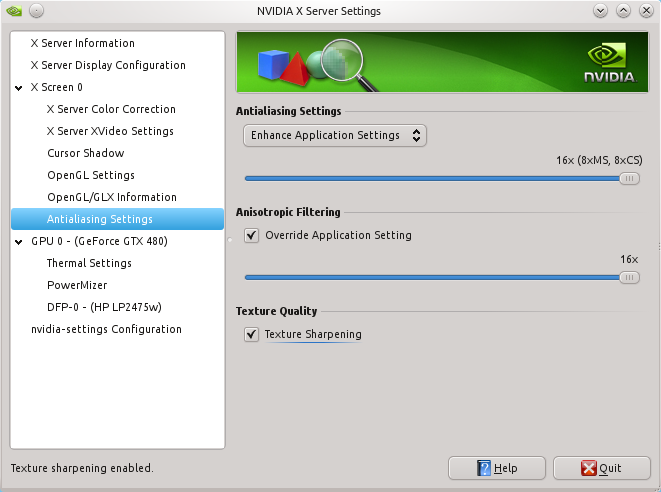Screen dimensions: 661x492
Task: Click the 'Antialiasing Settings' section heading
Action: pyautogui.click(x=288, y=111)
